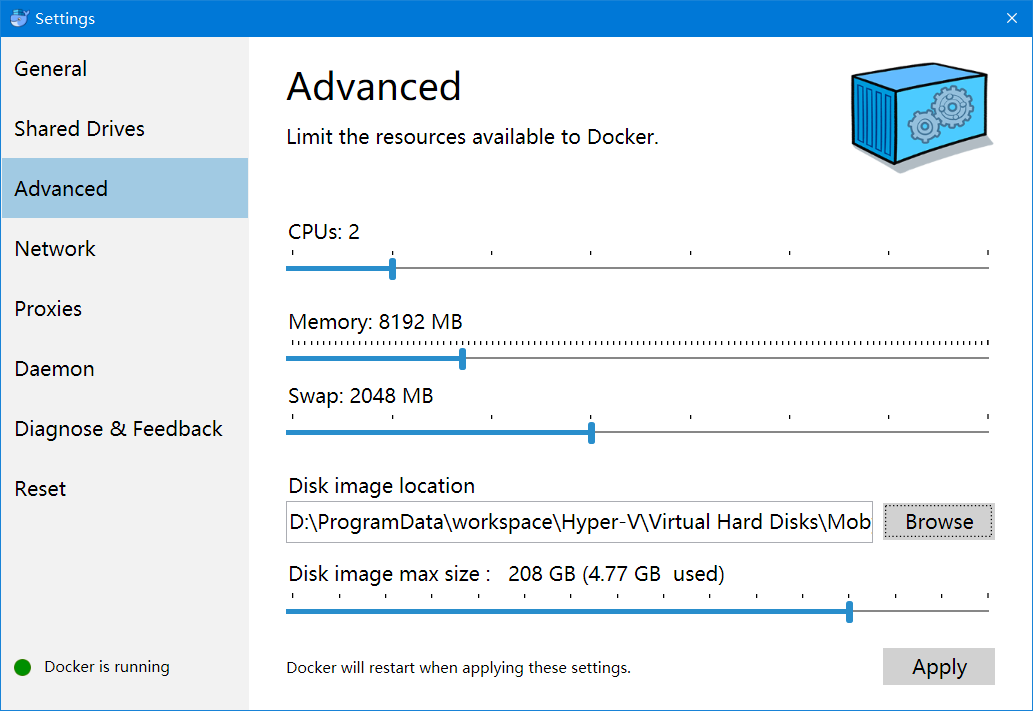Click the Swap slider handle

tap(592, 433)
